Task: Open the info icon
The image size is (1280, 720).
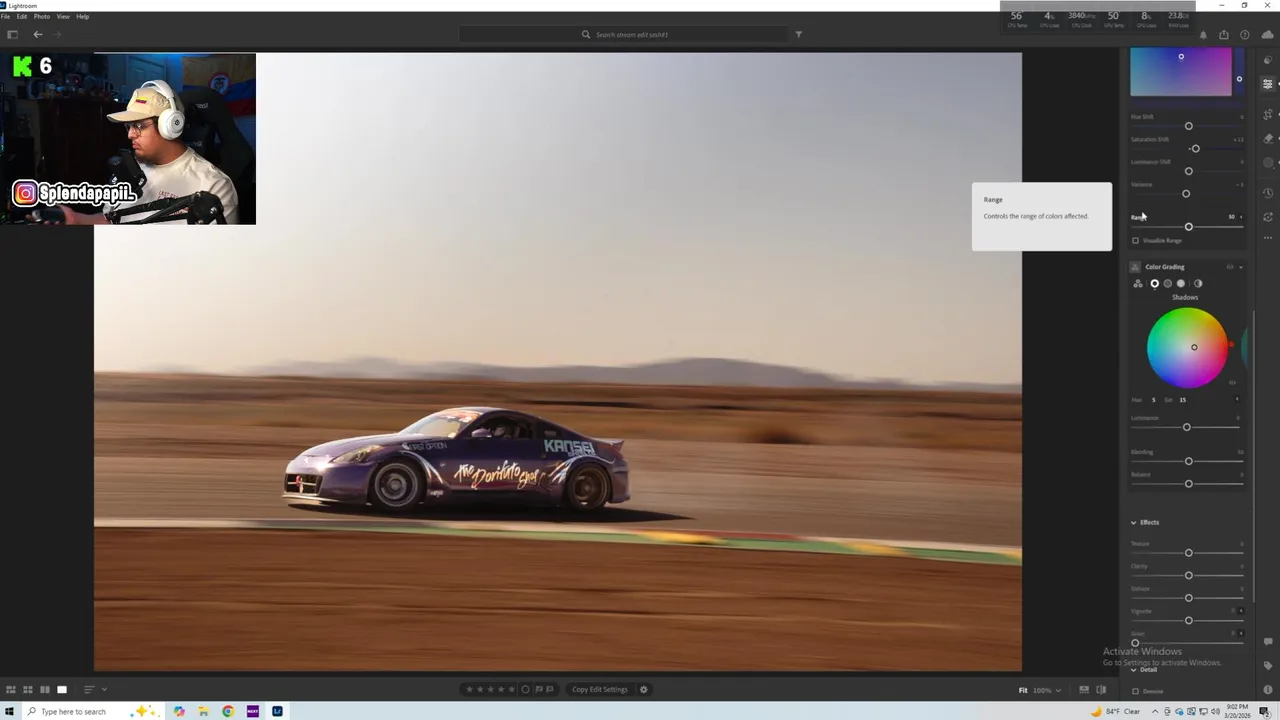Action: [1268, 689]
